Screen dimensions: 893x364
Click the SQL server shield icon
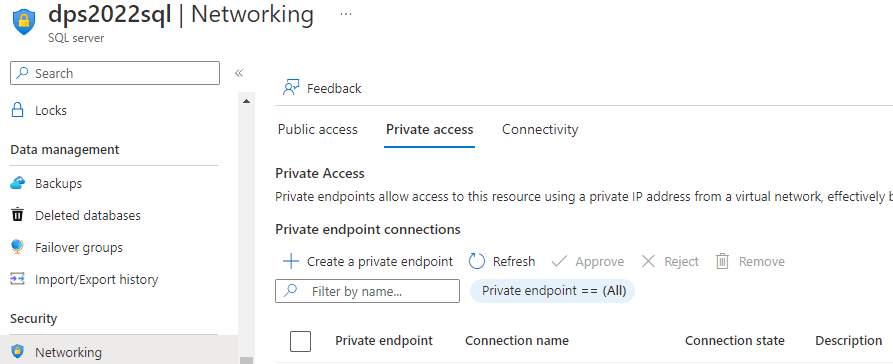tap(24, 22)
